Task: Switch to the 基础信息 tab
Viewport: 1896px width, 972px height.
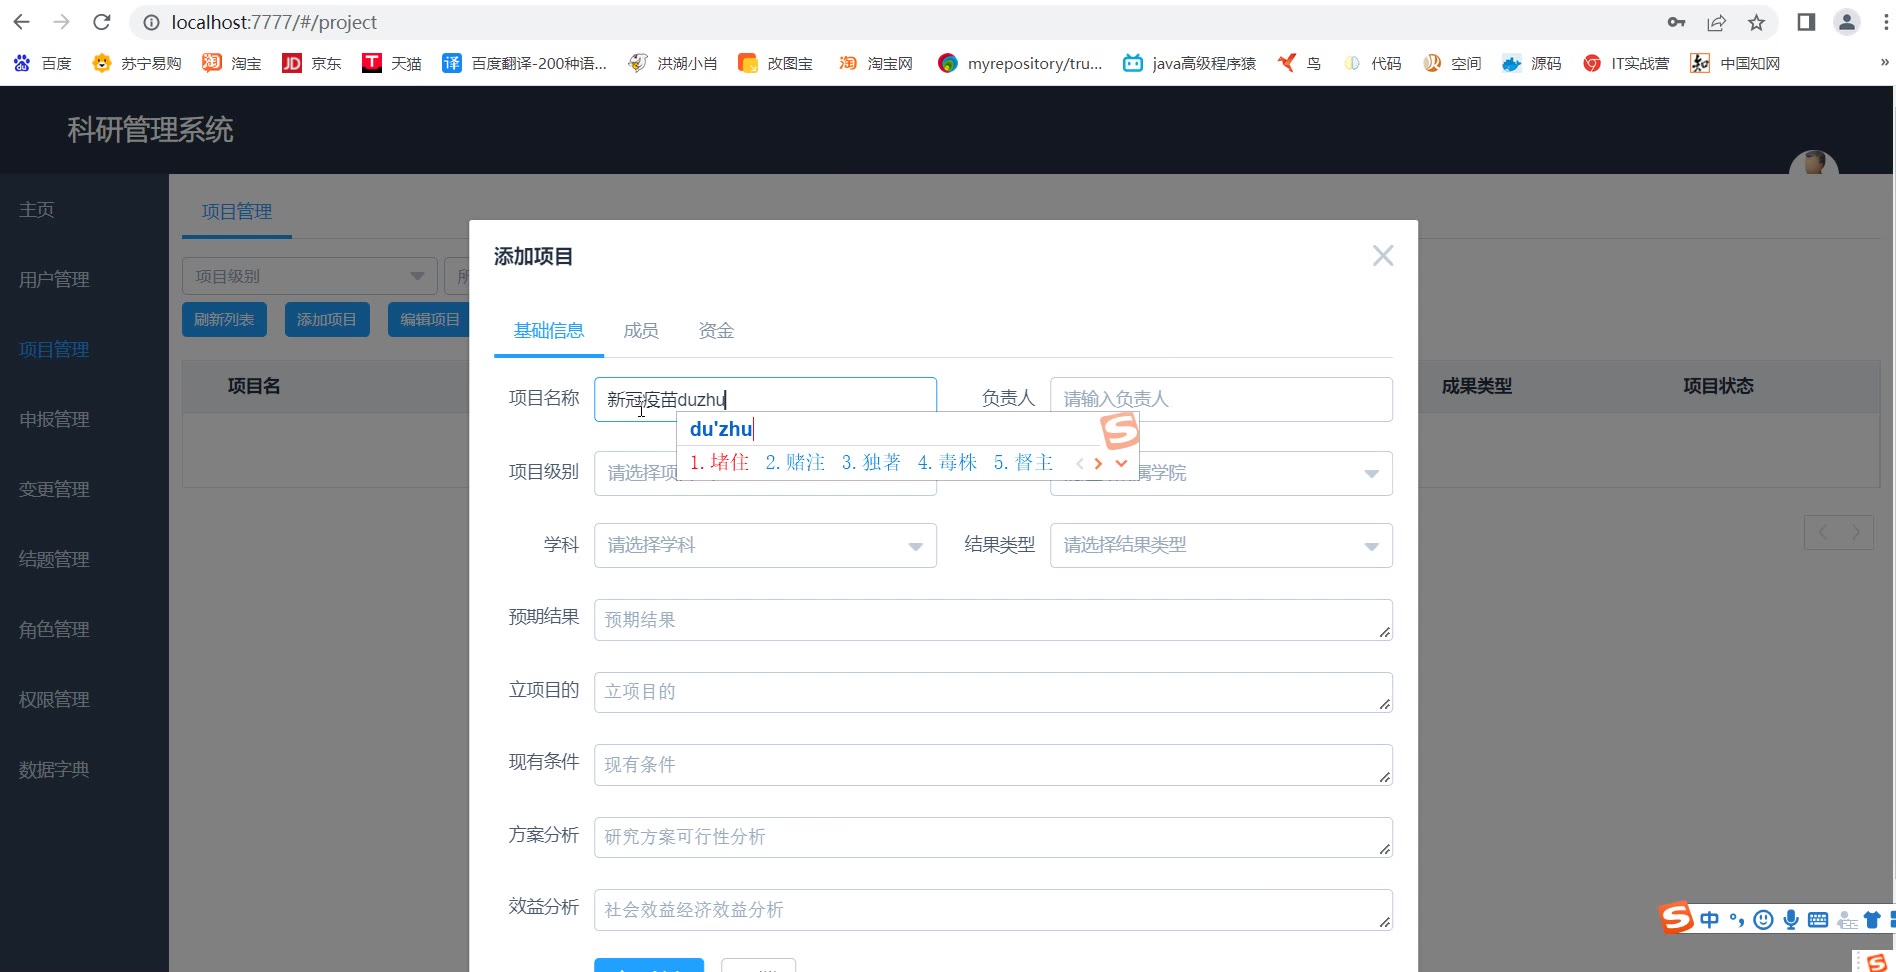Action: (548, 331)
